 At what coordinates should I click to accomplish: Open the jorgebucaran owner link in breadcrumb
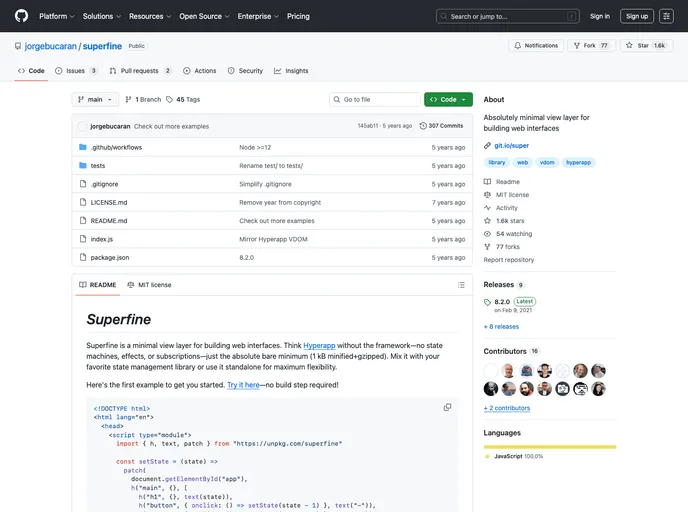50,46
